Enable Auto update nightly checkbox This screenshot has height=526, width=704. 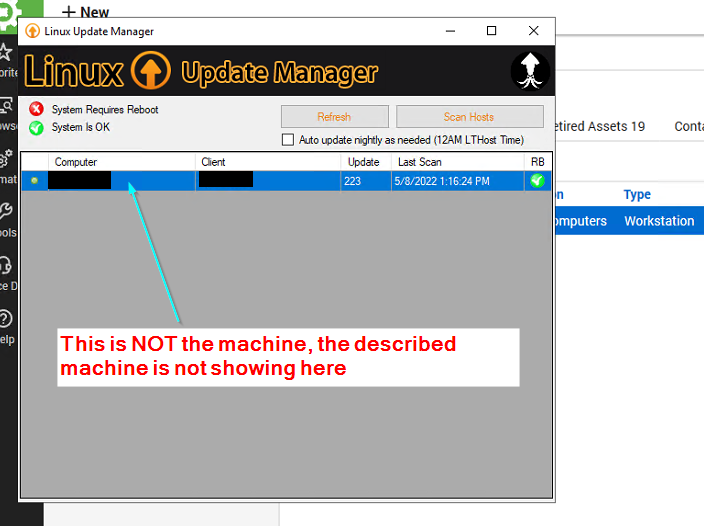pyautogui.click(x=288, y=140)
